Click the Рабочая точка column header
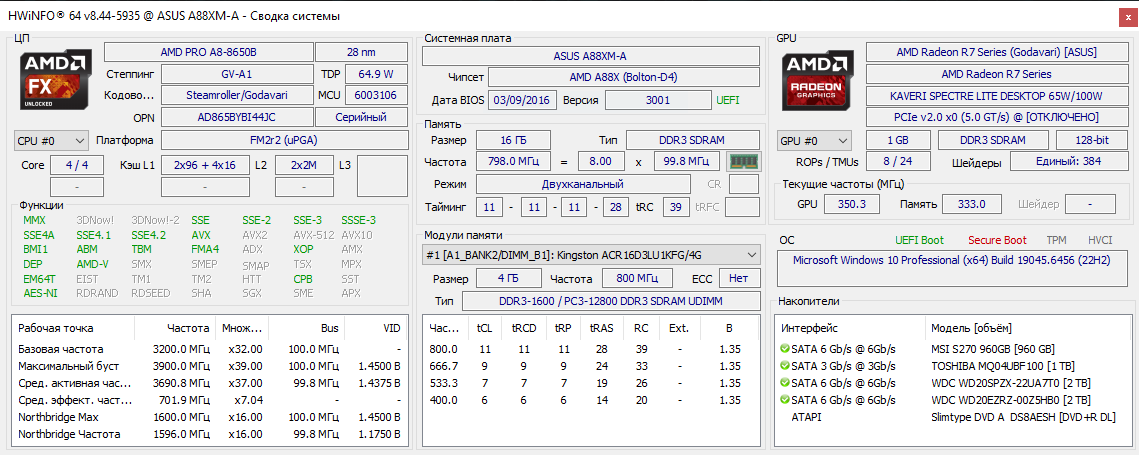This screenshot has width=1139, height=455. (x=74, y=329)
